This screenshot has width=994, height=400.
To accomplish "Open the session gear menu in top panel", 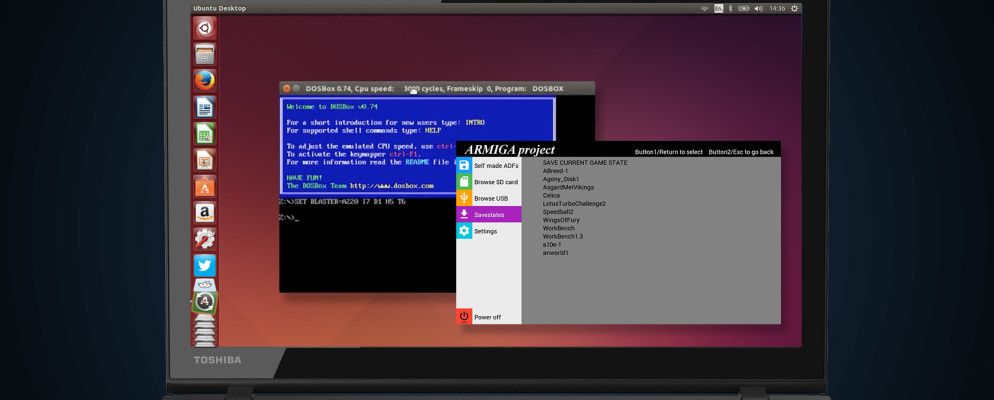I will tap(795, 8).
